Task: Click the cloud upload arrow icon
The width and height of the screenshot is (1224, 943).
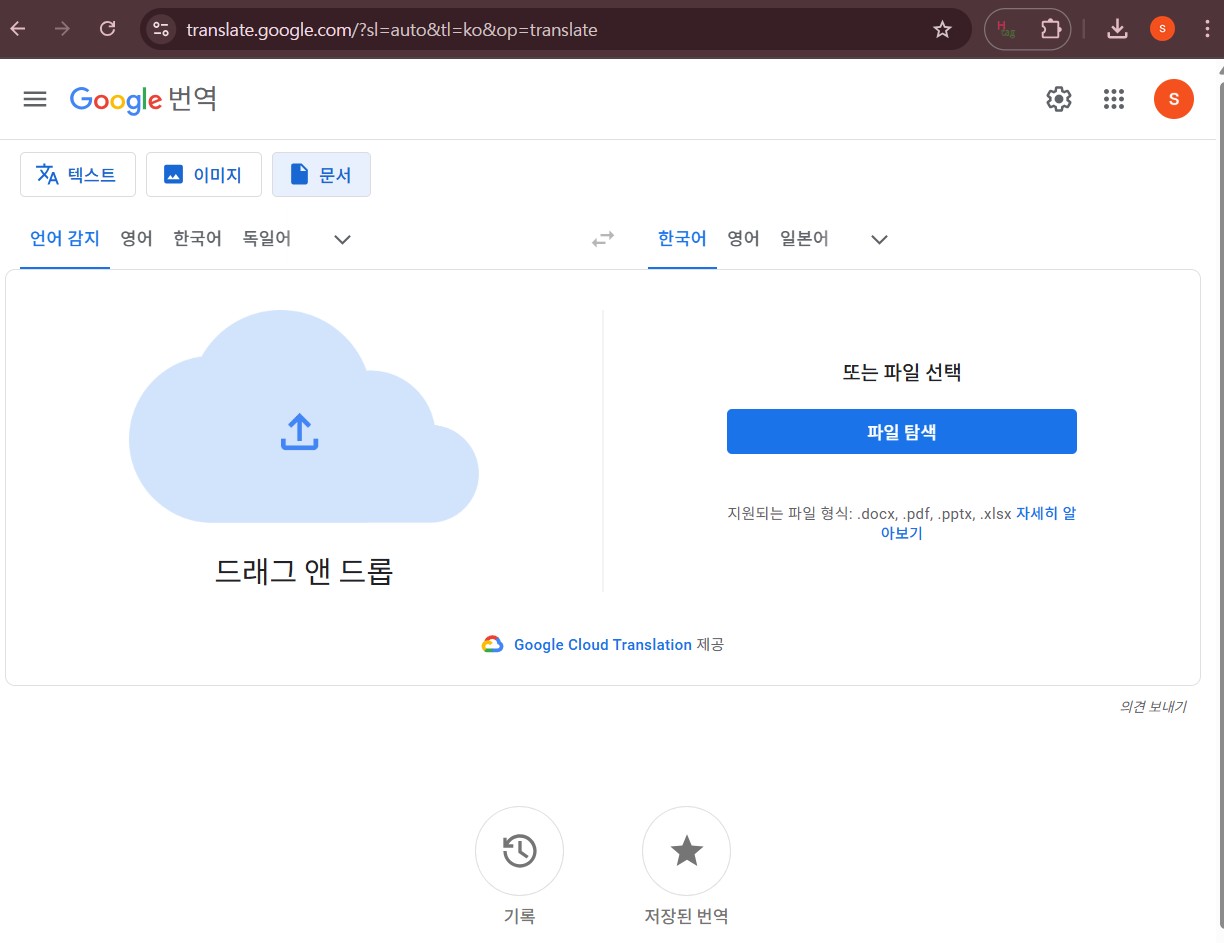Action: tap(299, 432)
